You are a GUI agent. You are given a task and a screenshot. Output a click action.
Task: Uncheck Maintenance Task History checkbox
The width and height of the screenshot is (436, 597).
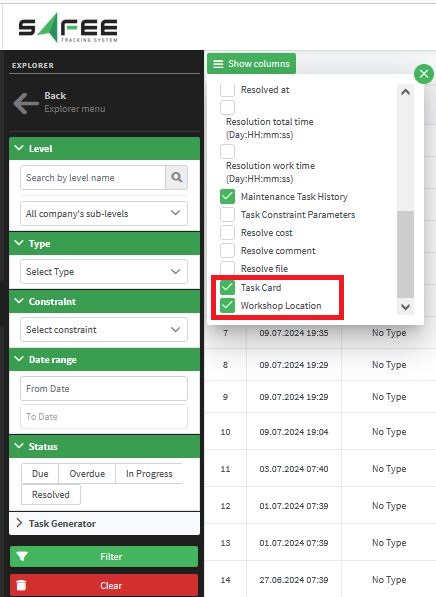click(227, 196)
